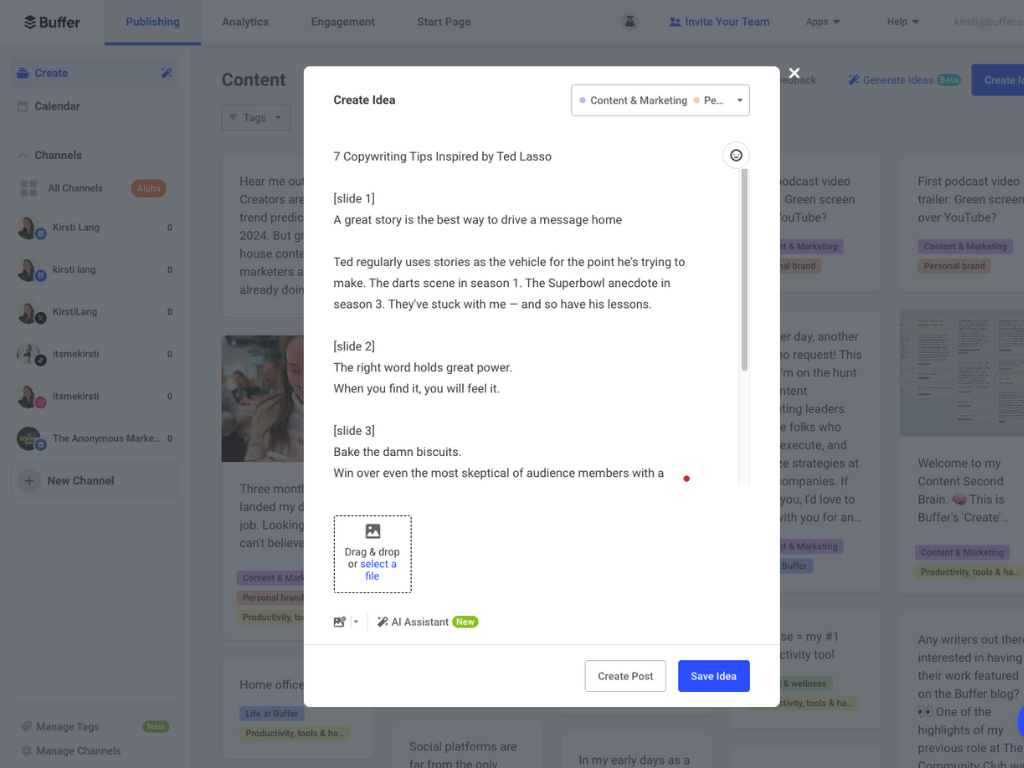
Task: Click the spreadsheet thumbnail on the right card
Action: pos(962,373)
